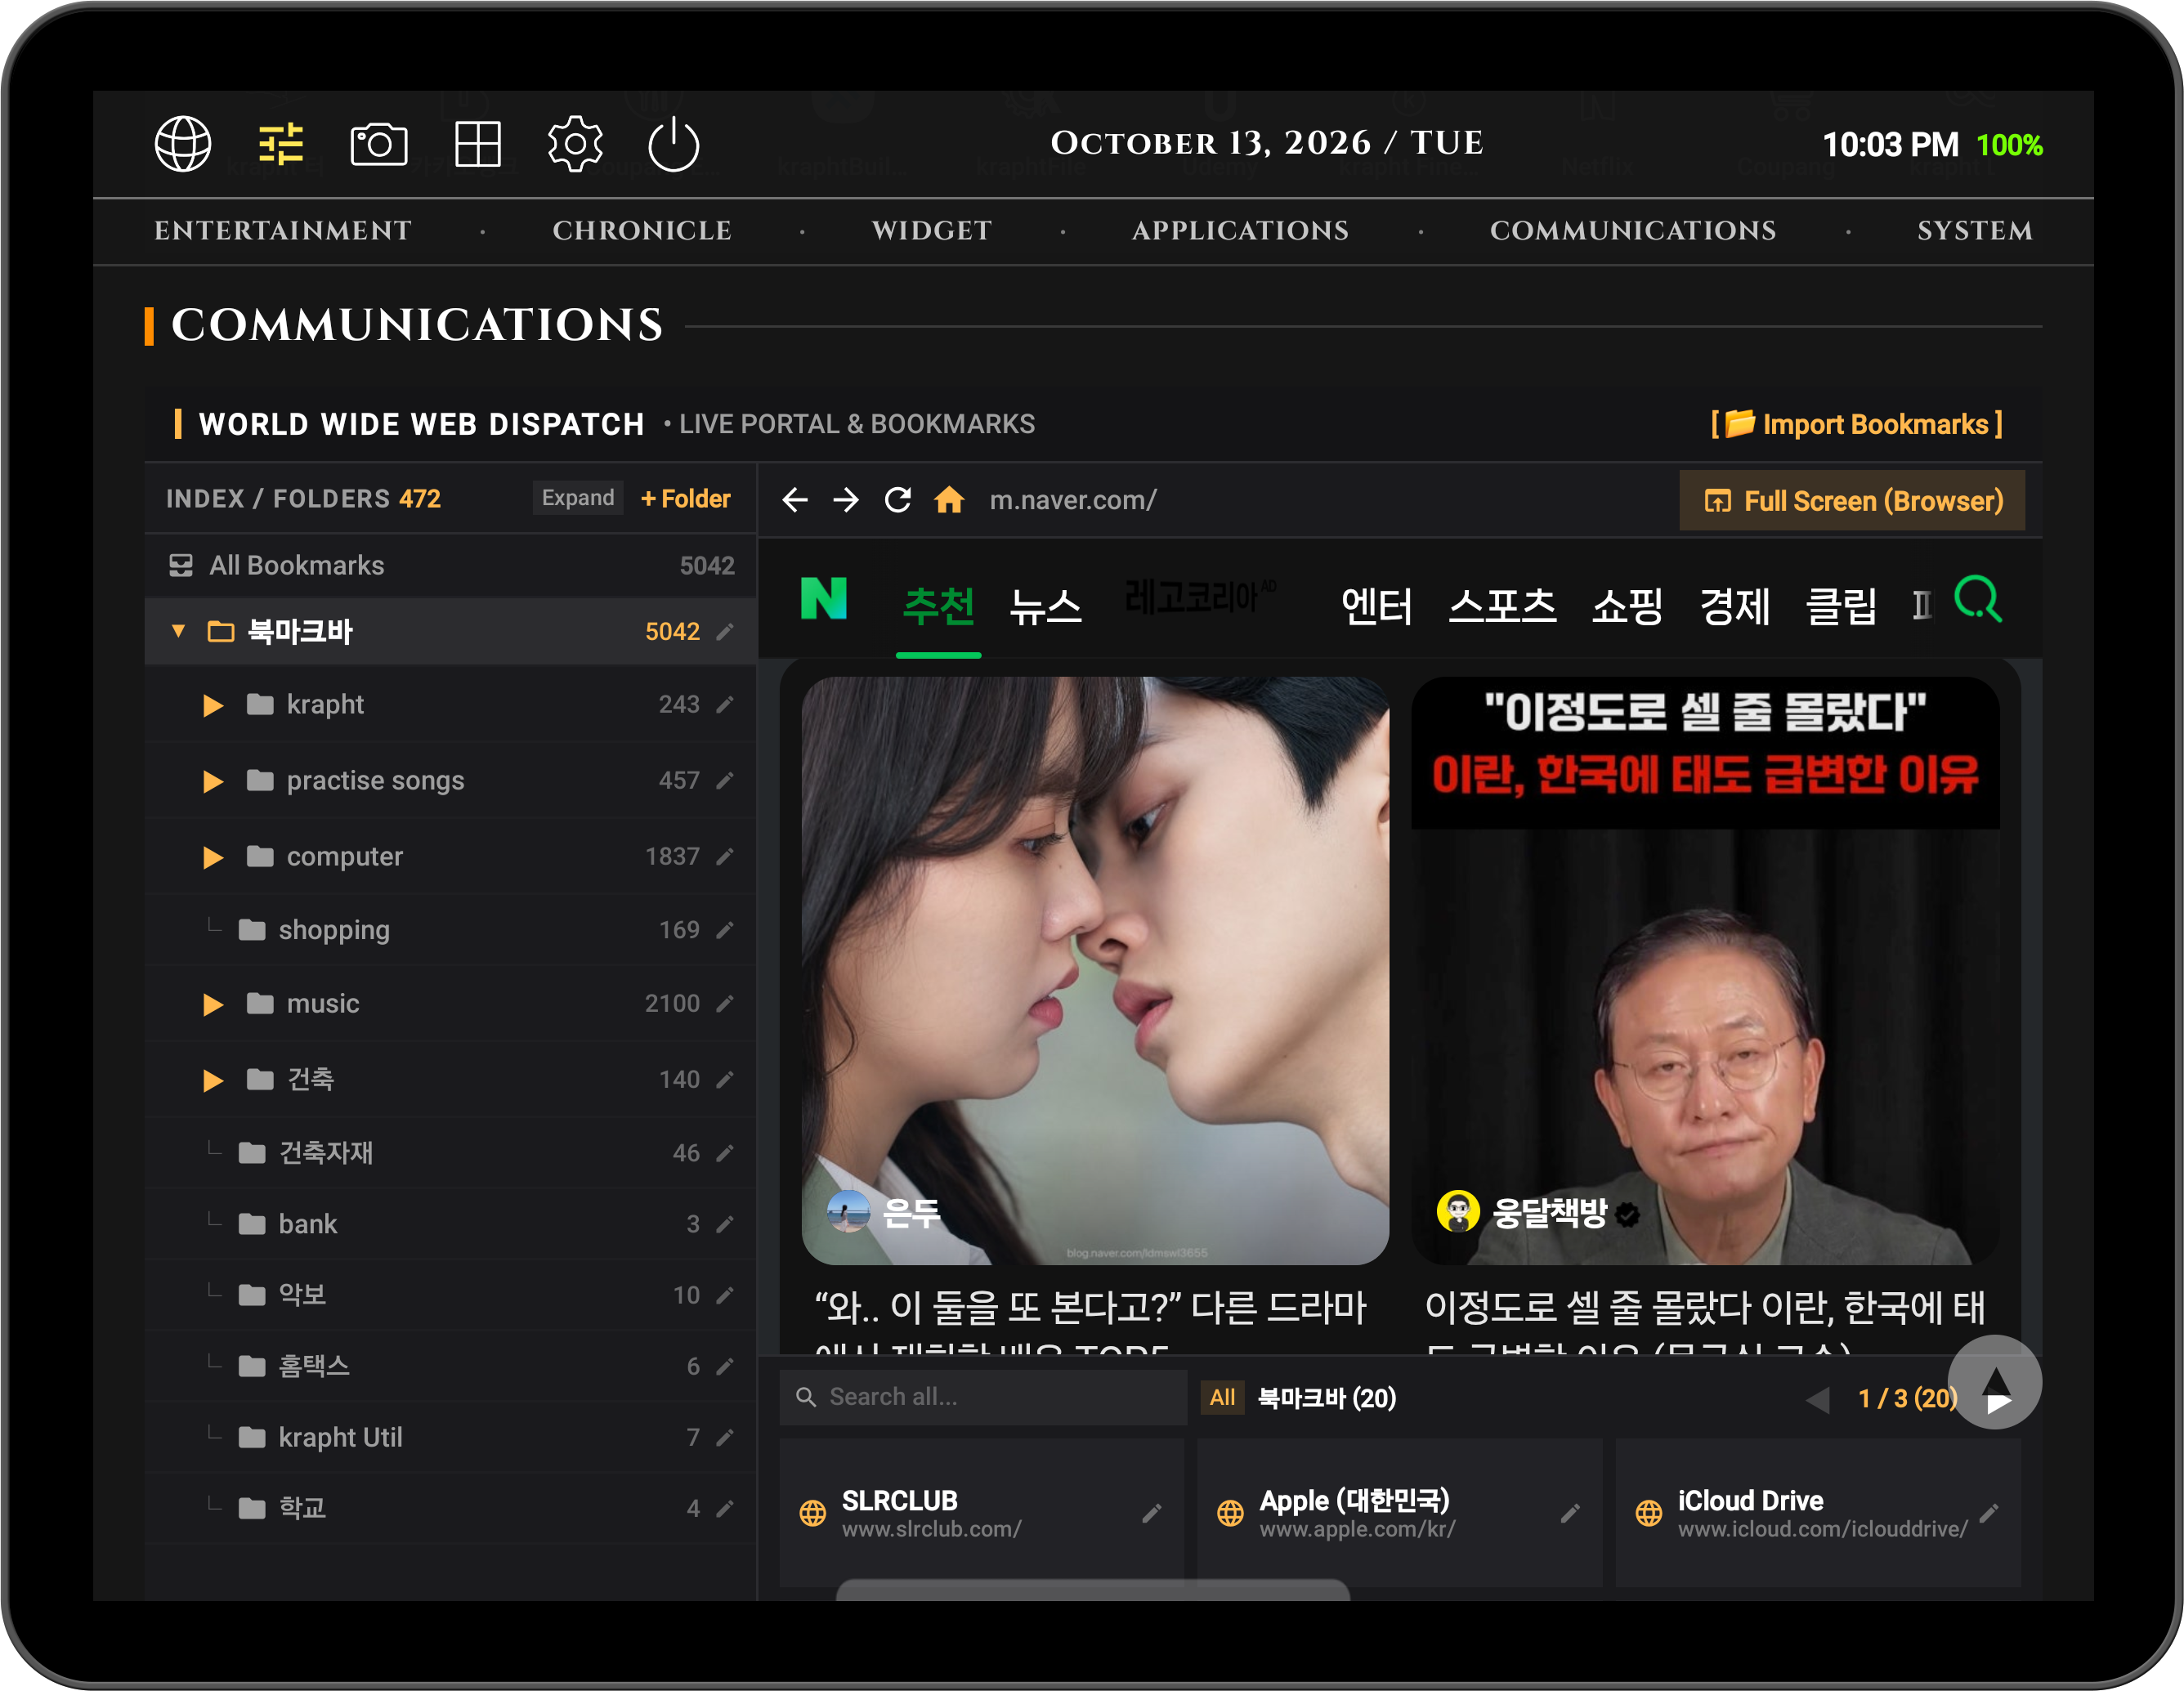Tap the Naver N logo
The width and height of the screenshot is (2184, 1691).
[x=823, y=598]
